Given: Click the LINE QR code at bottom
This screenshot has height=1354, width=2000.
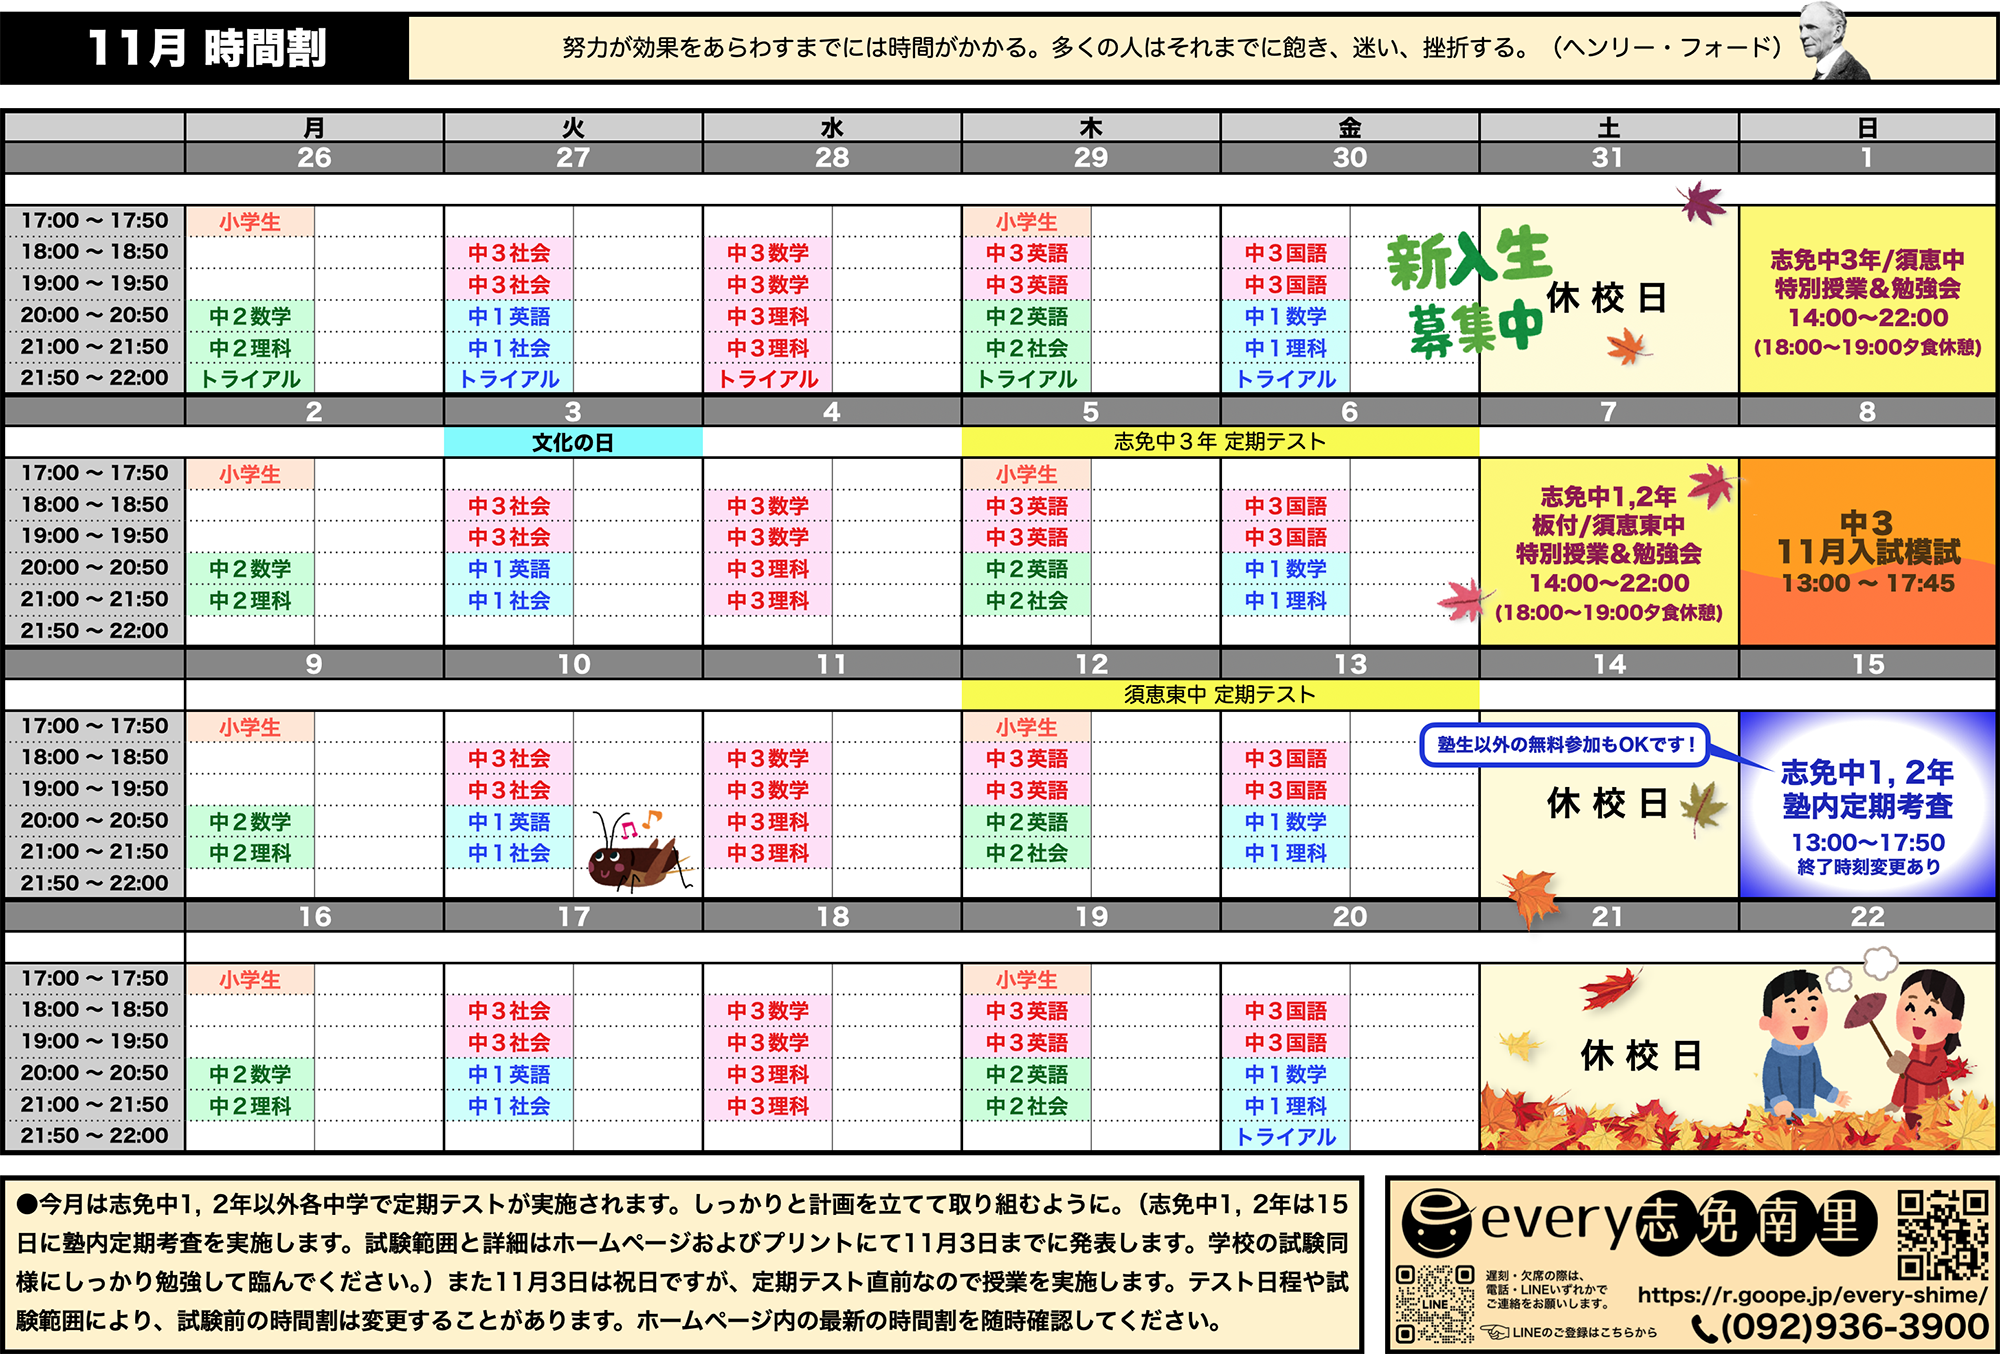Looking at the screenshot, I should coord(1435,1304).
